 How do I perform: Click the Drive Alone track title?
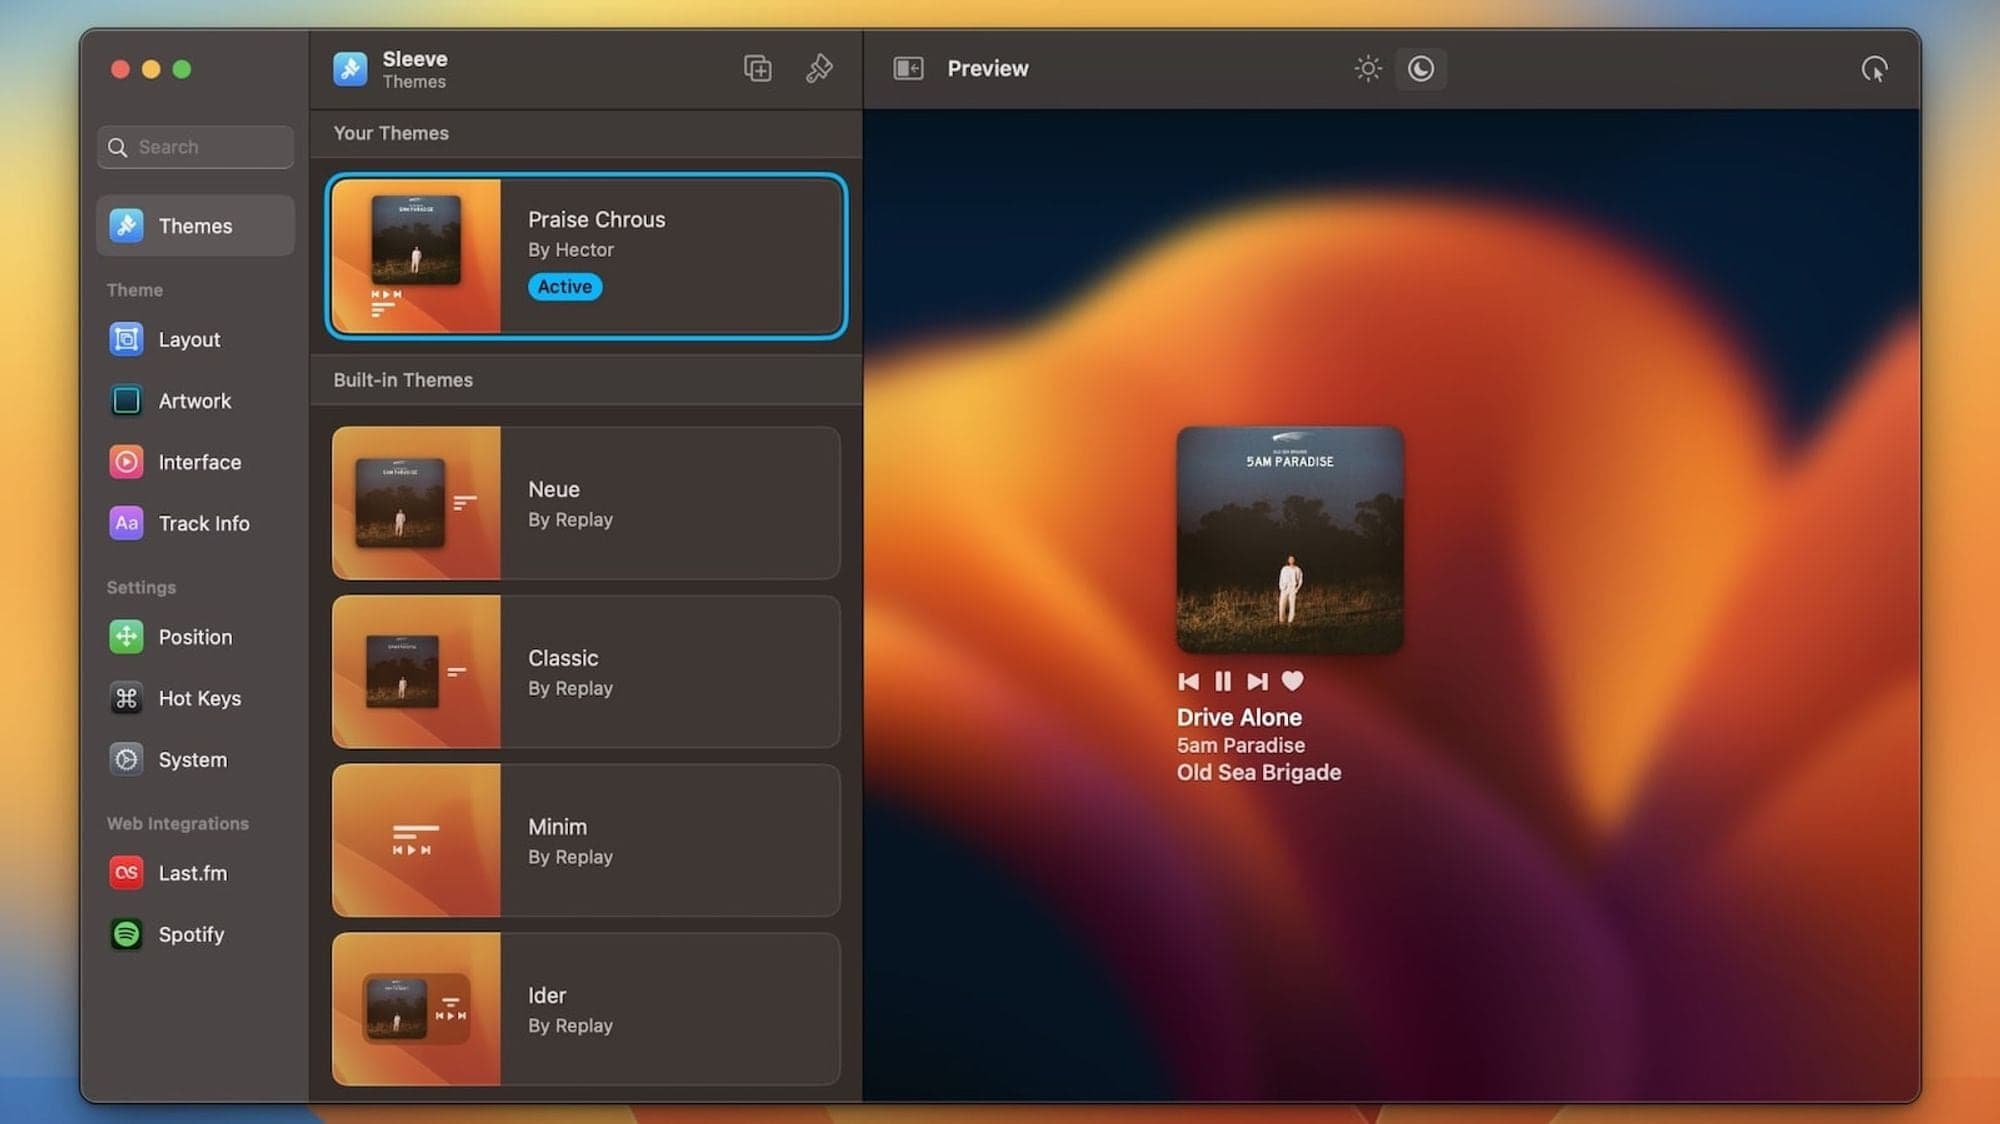point(1239,717)
